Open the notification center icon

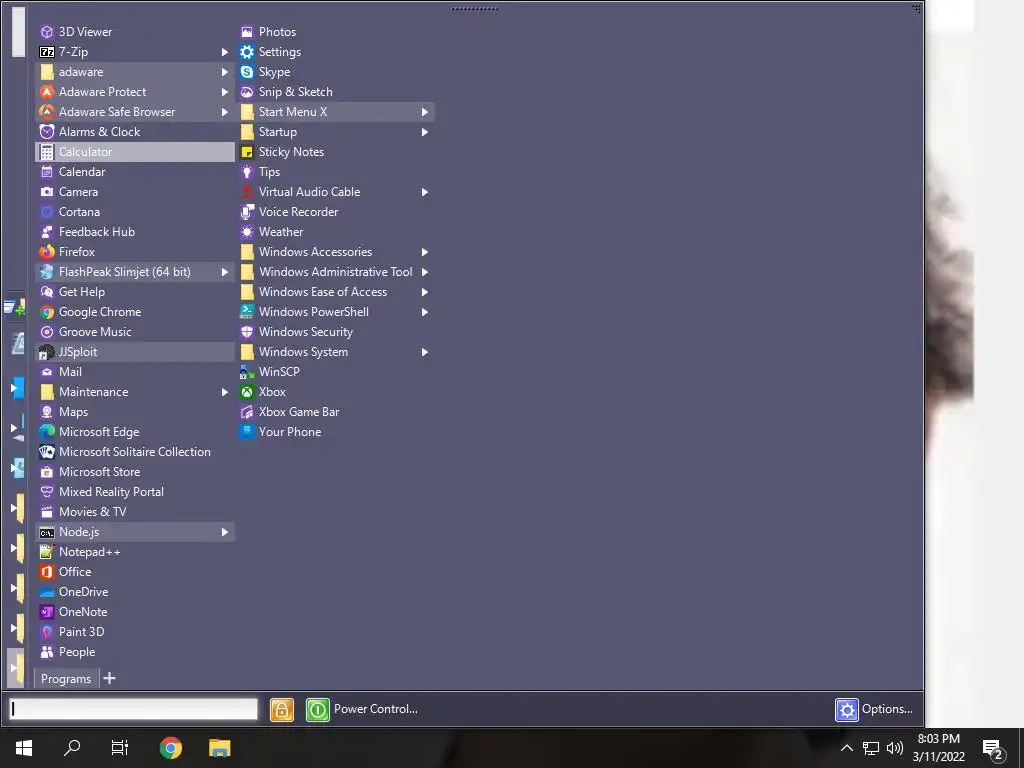tap(993, 749)
